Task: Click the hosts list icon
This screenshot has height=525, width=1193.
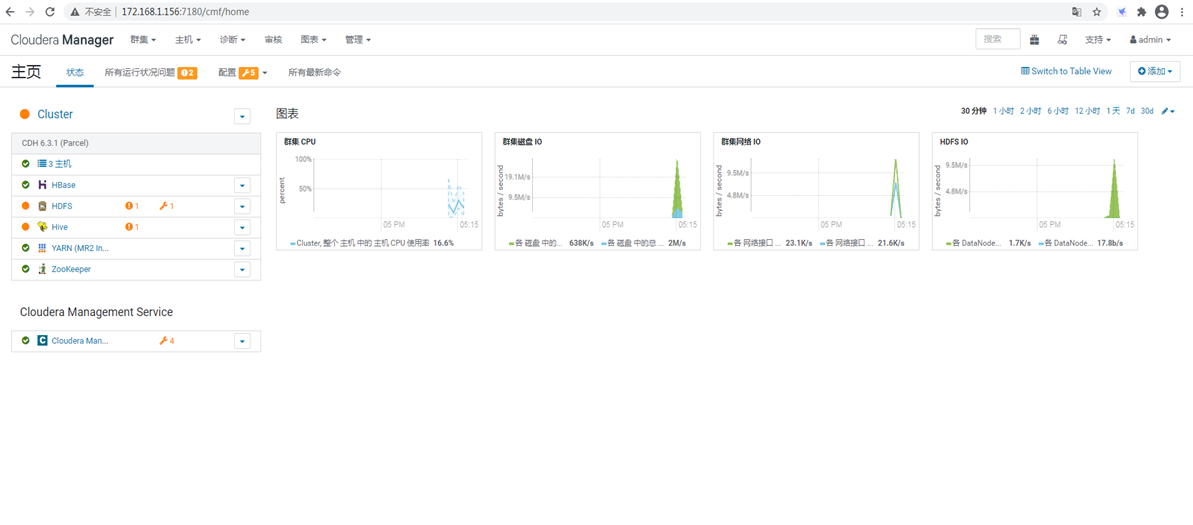Action: (x=42, y=164)
